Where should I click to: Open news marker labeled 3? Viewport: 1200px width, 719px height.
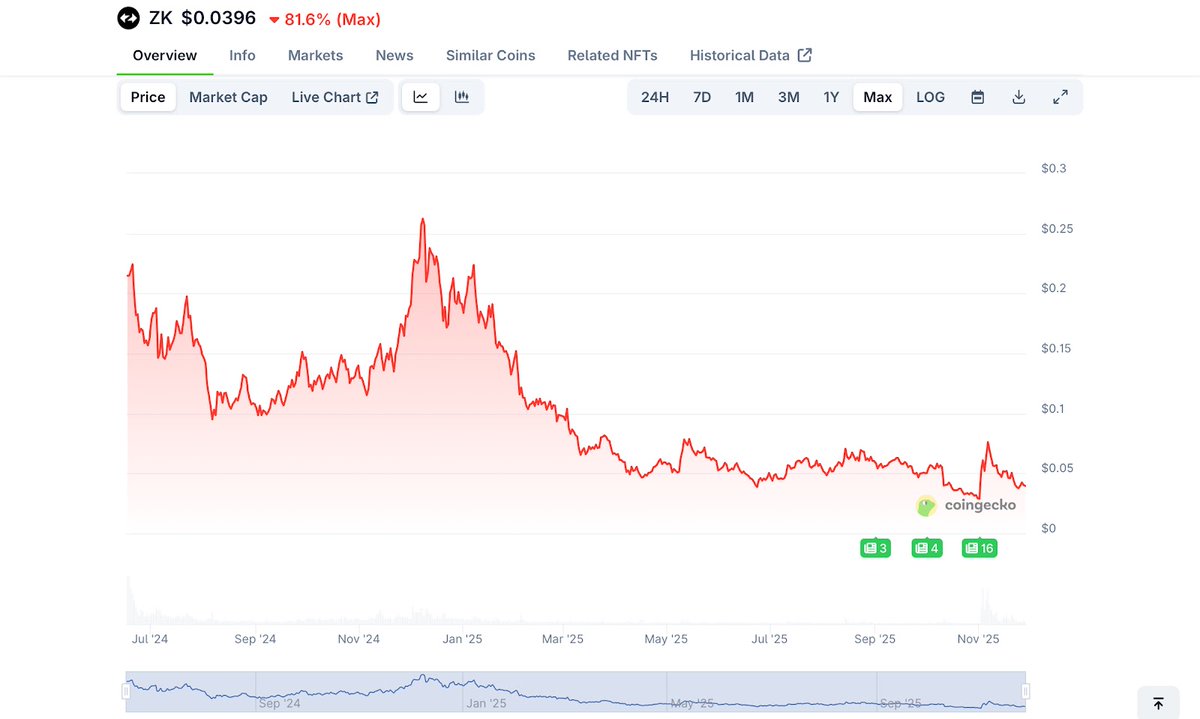875,548
